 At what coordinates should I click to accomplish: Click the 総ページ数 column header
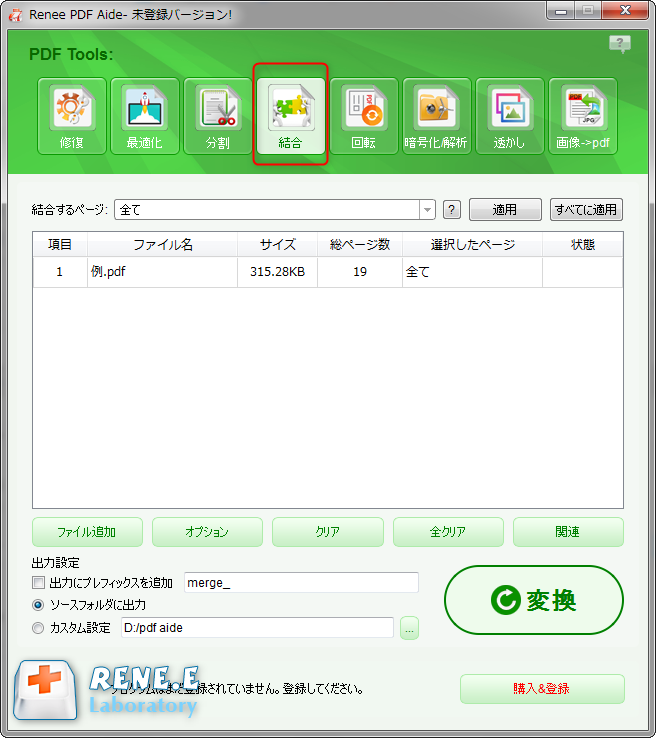tap(360, 244)
